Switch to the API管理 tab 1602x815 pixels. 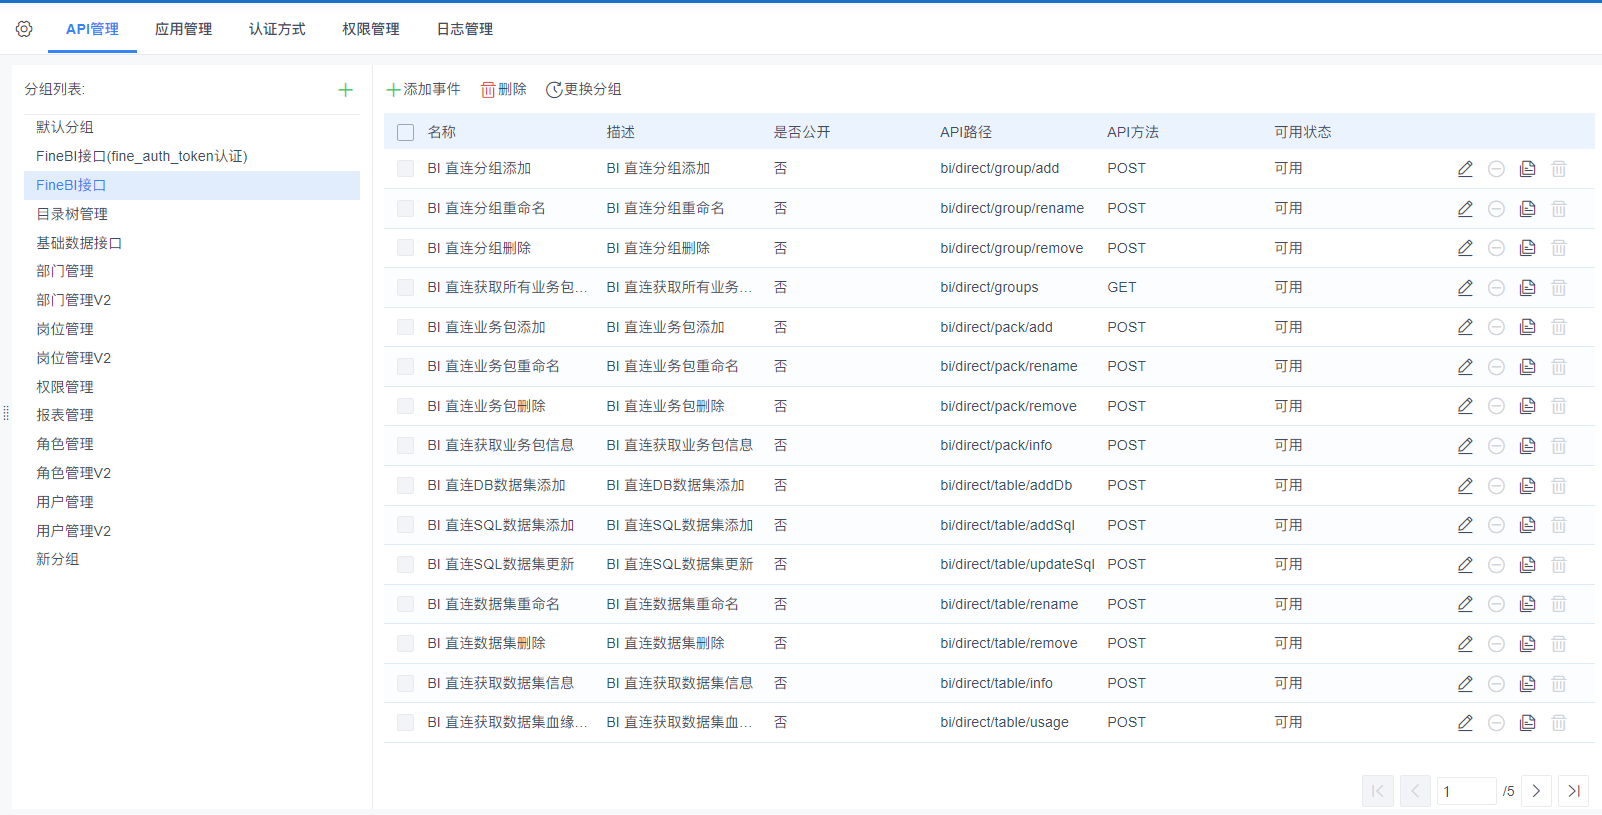pos(92,29)
